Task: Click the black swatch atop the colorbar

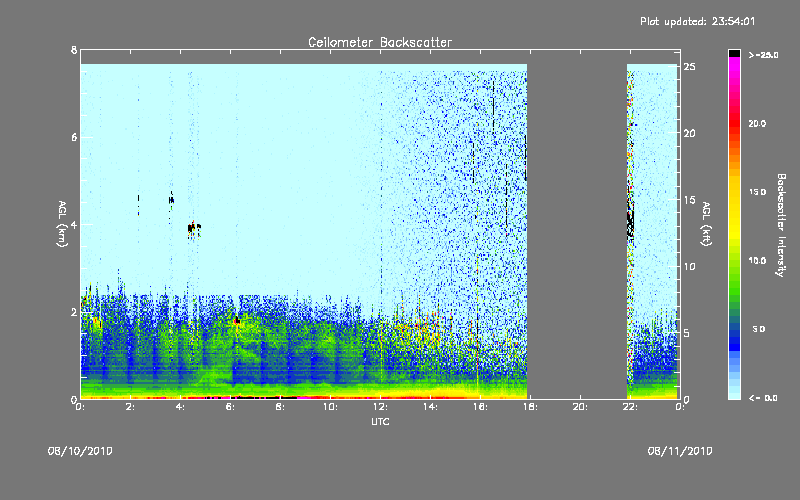Action: (734, 53)
